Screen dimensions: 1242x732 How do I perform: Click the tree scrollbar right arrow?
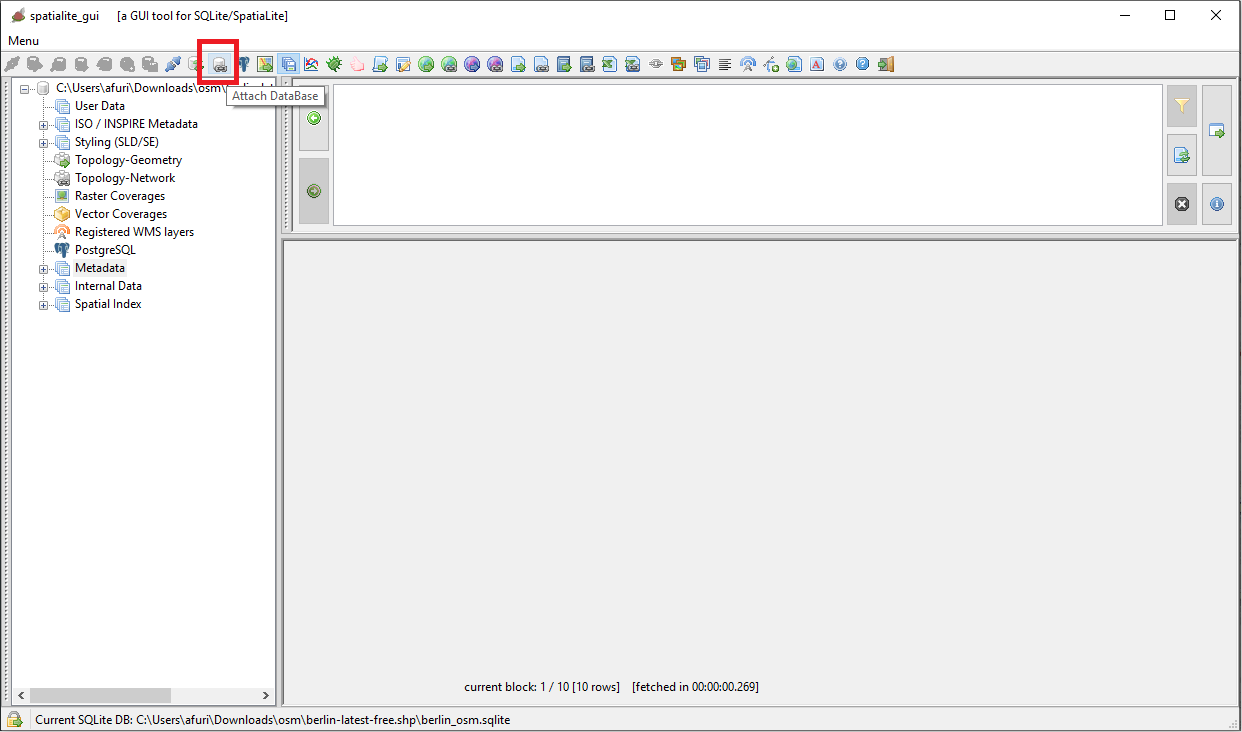[266, 695]
